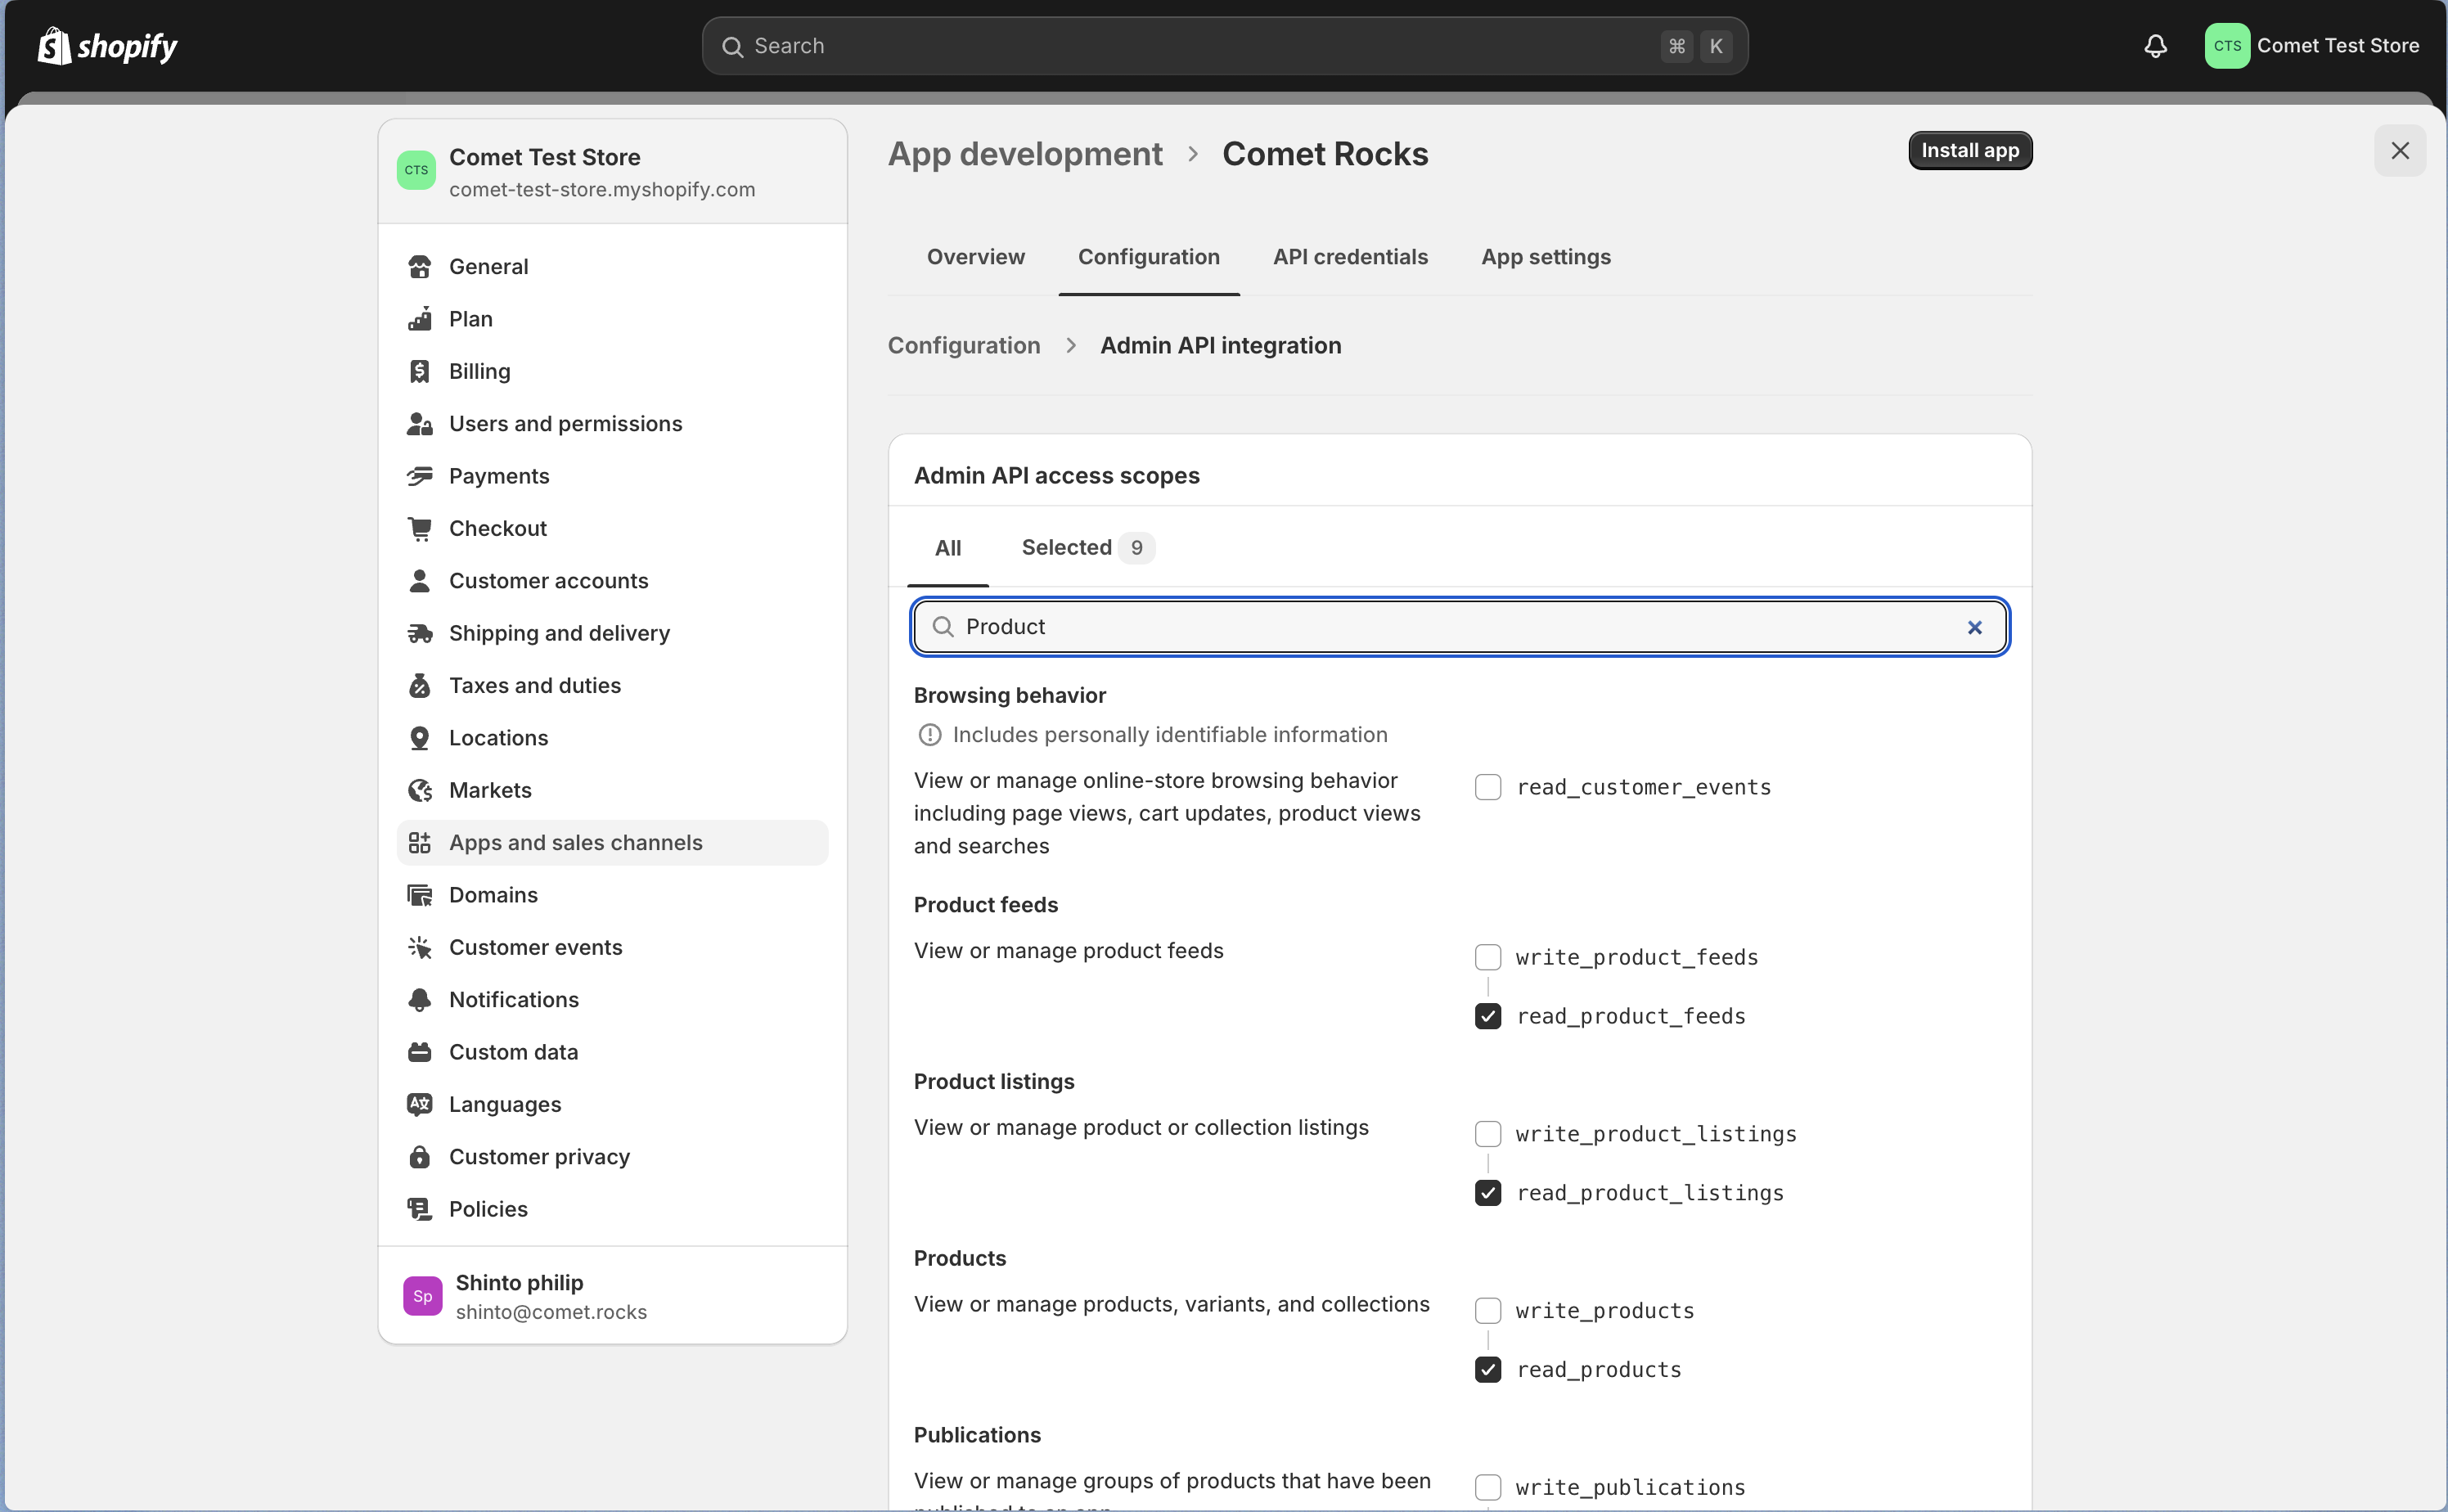
Task: Click "Includes personally identifiable information" note
Action: [1169, 735]
